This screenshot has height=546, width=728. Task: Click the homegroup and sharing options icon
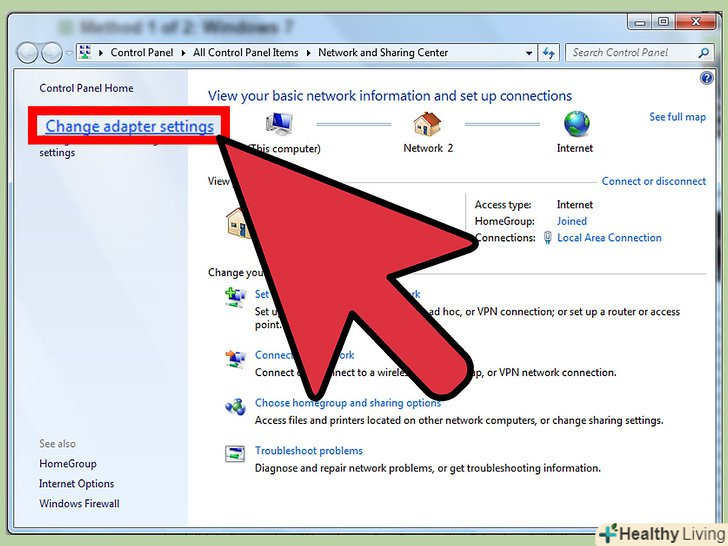point(235,407)
